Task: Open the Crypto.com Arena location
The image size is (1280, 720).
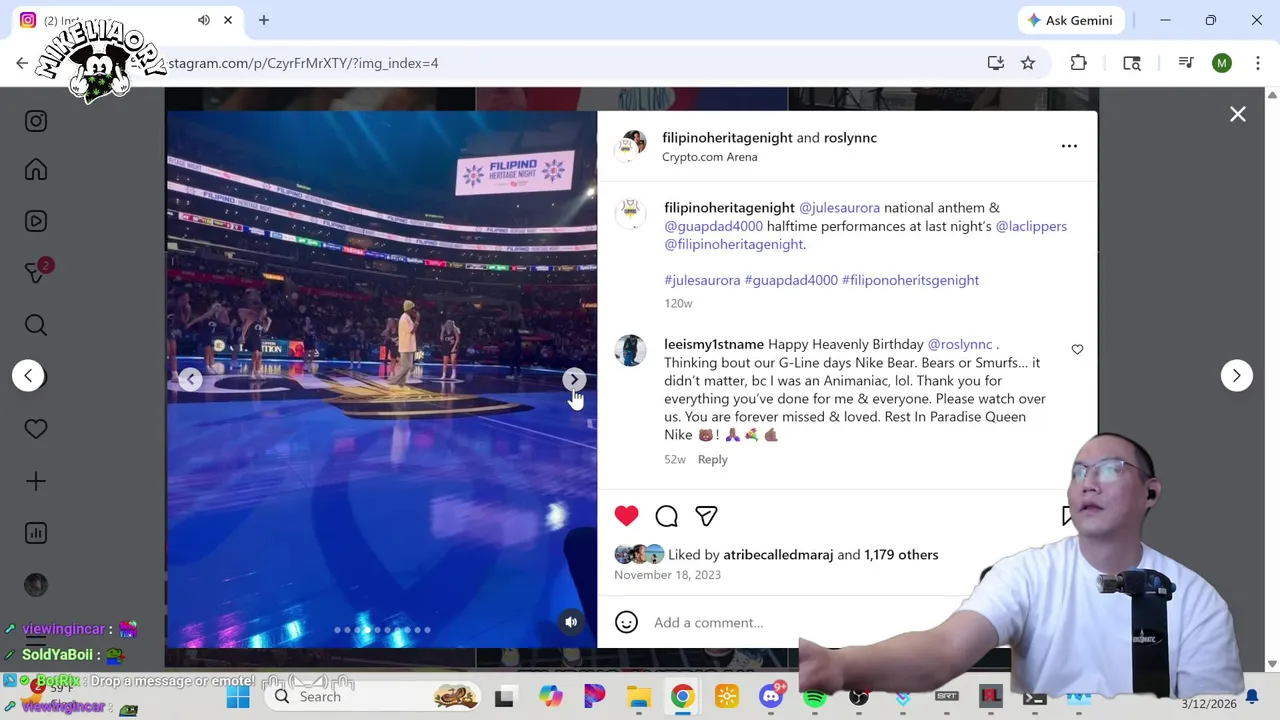Action: (x=709, y=157)
